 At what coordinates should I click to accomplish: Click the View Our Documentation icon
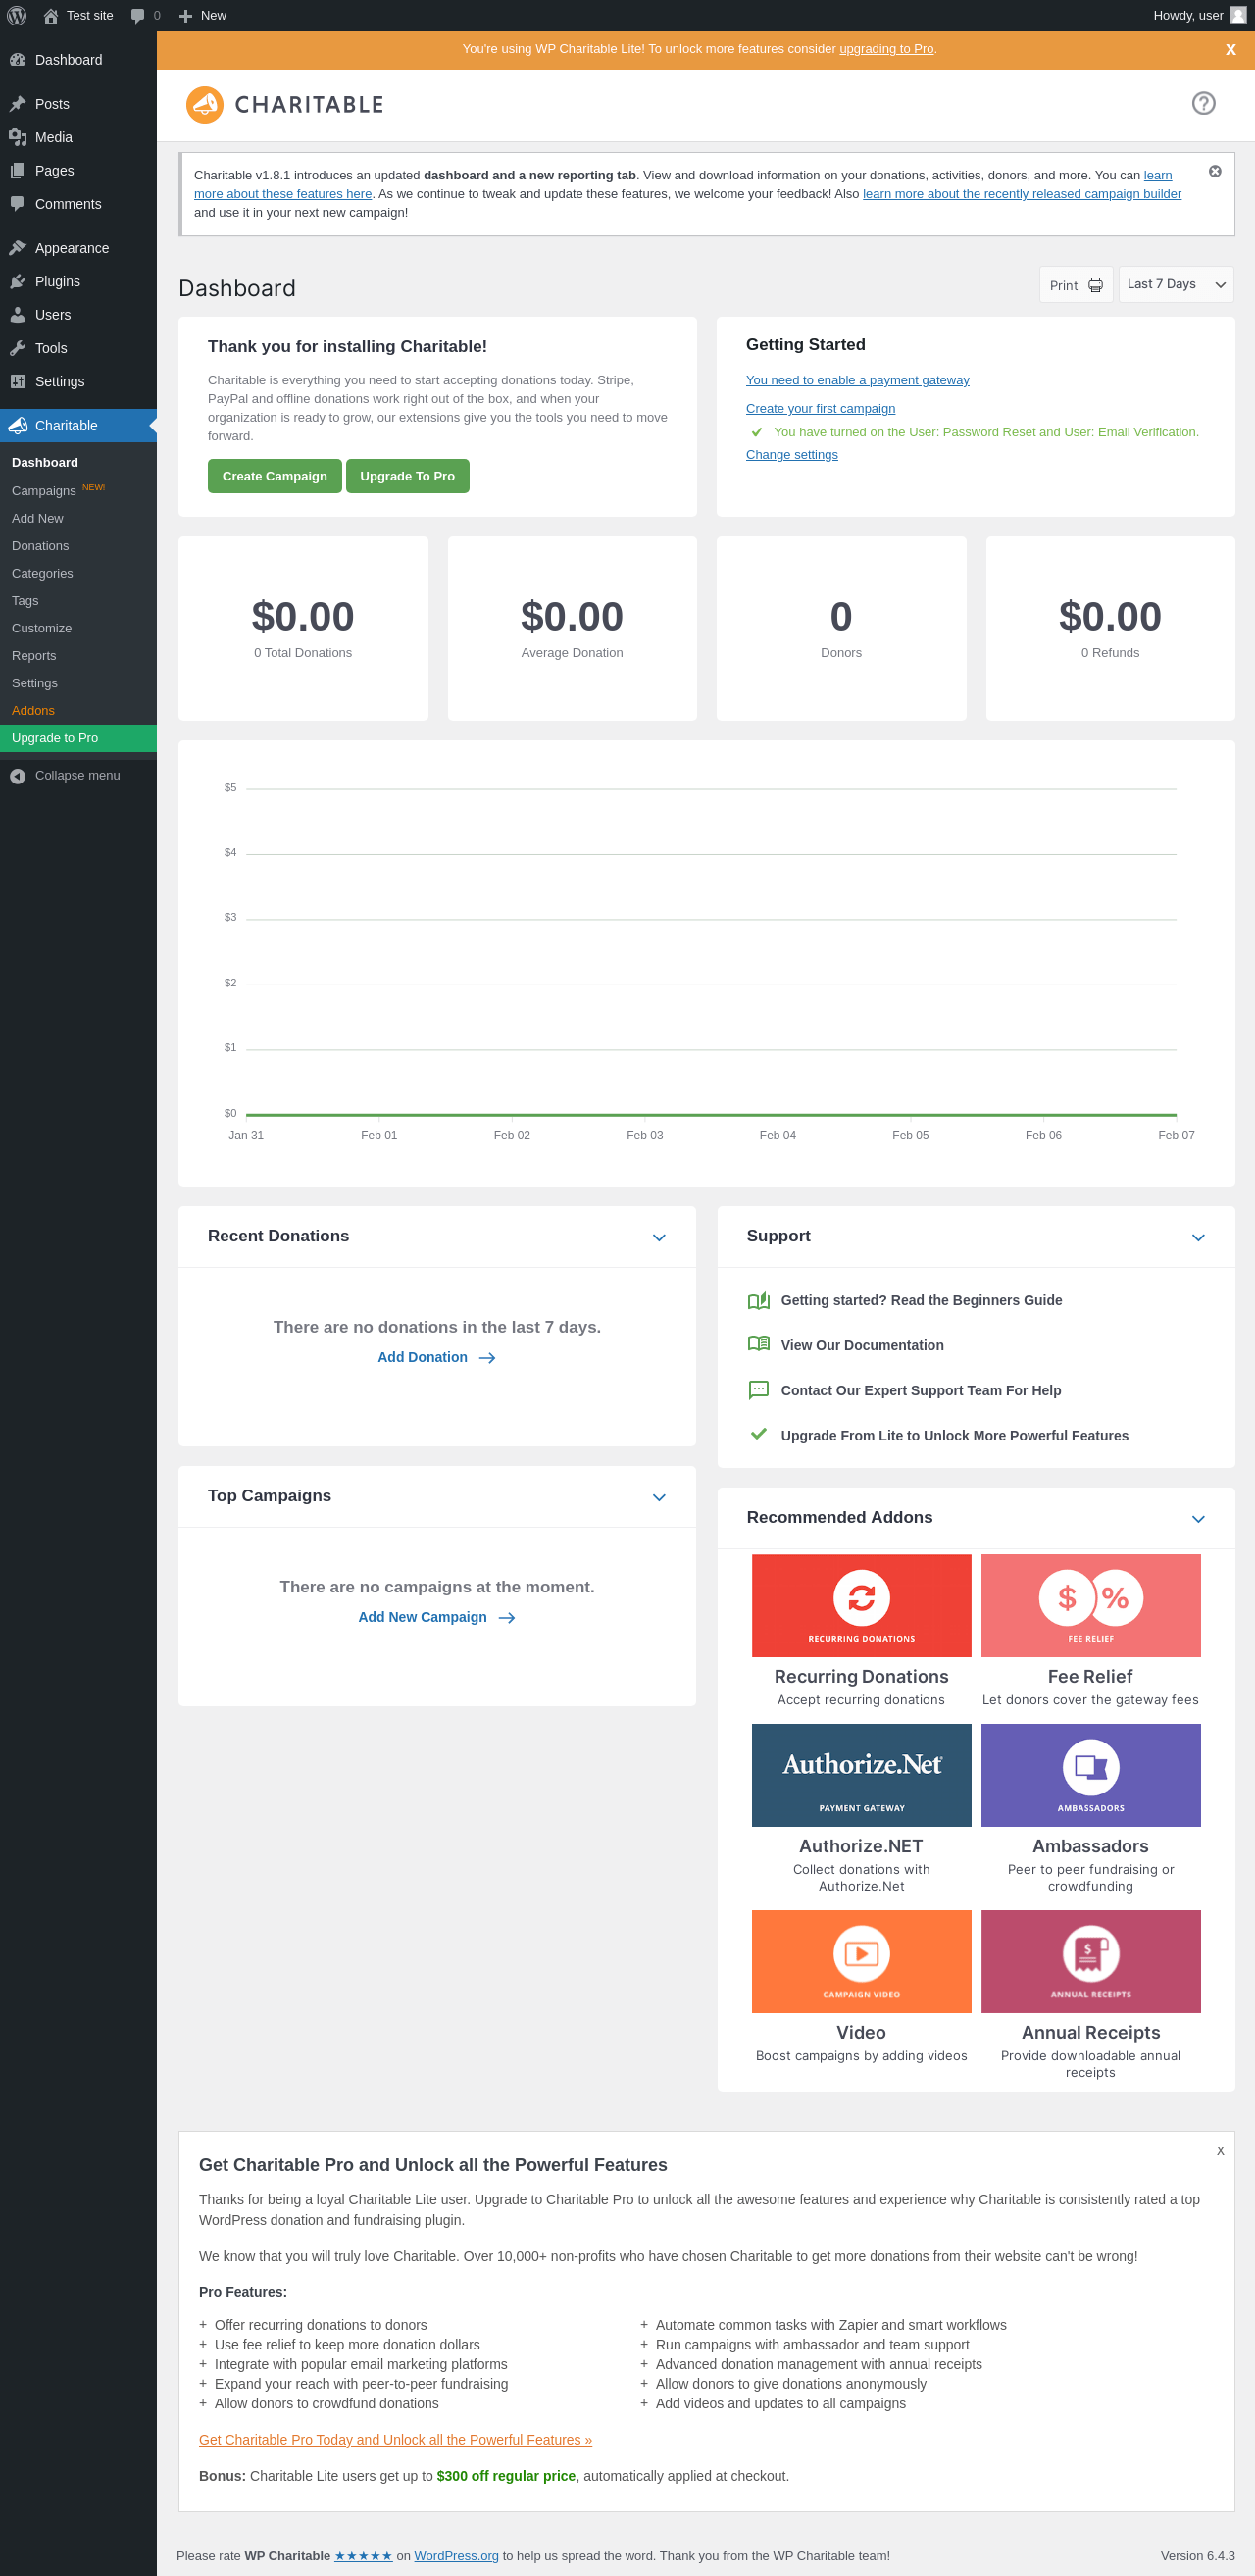(759, 1344)
